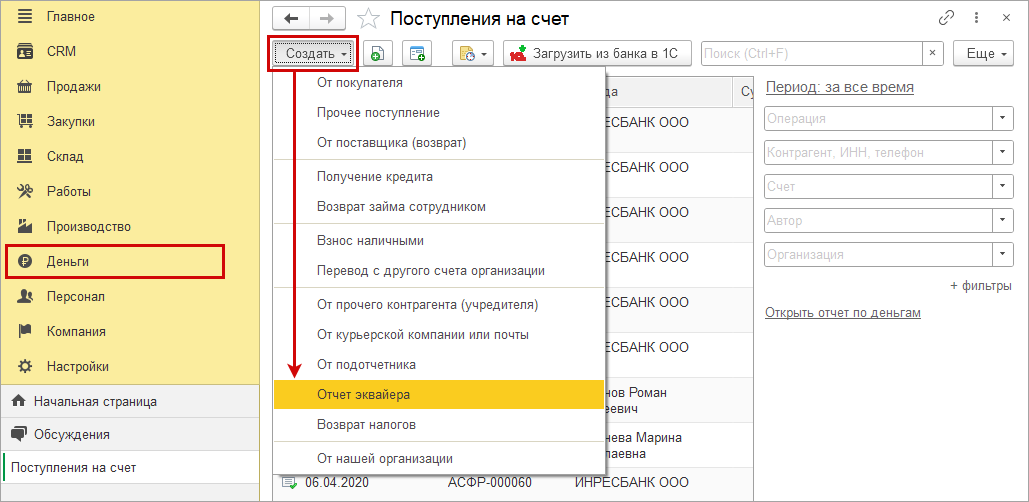
Task: Select От нашей организации menu item
Action: coord(438,459)
